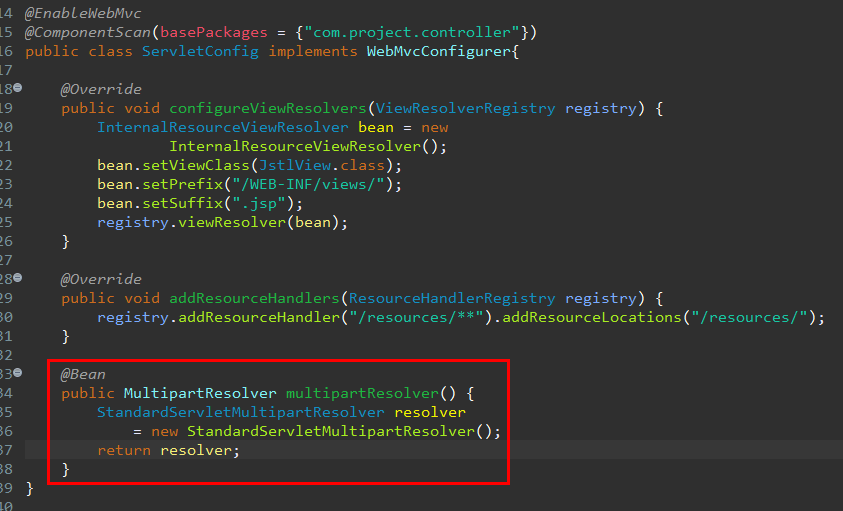Click @Override annotation above addResourceHandlers
Viewport: 843px width, 511px height.
pos(101,279)
